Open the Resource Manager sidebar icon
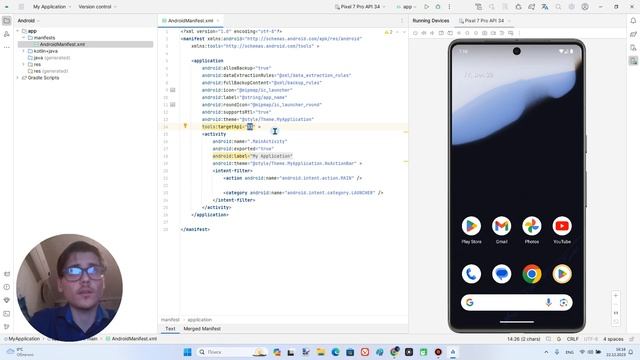This screenshot has height=360, width=640. coord(7,34)
